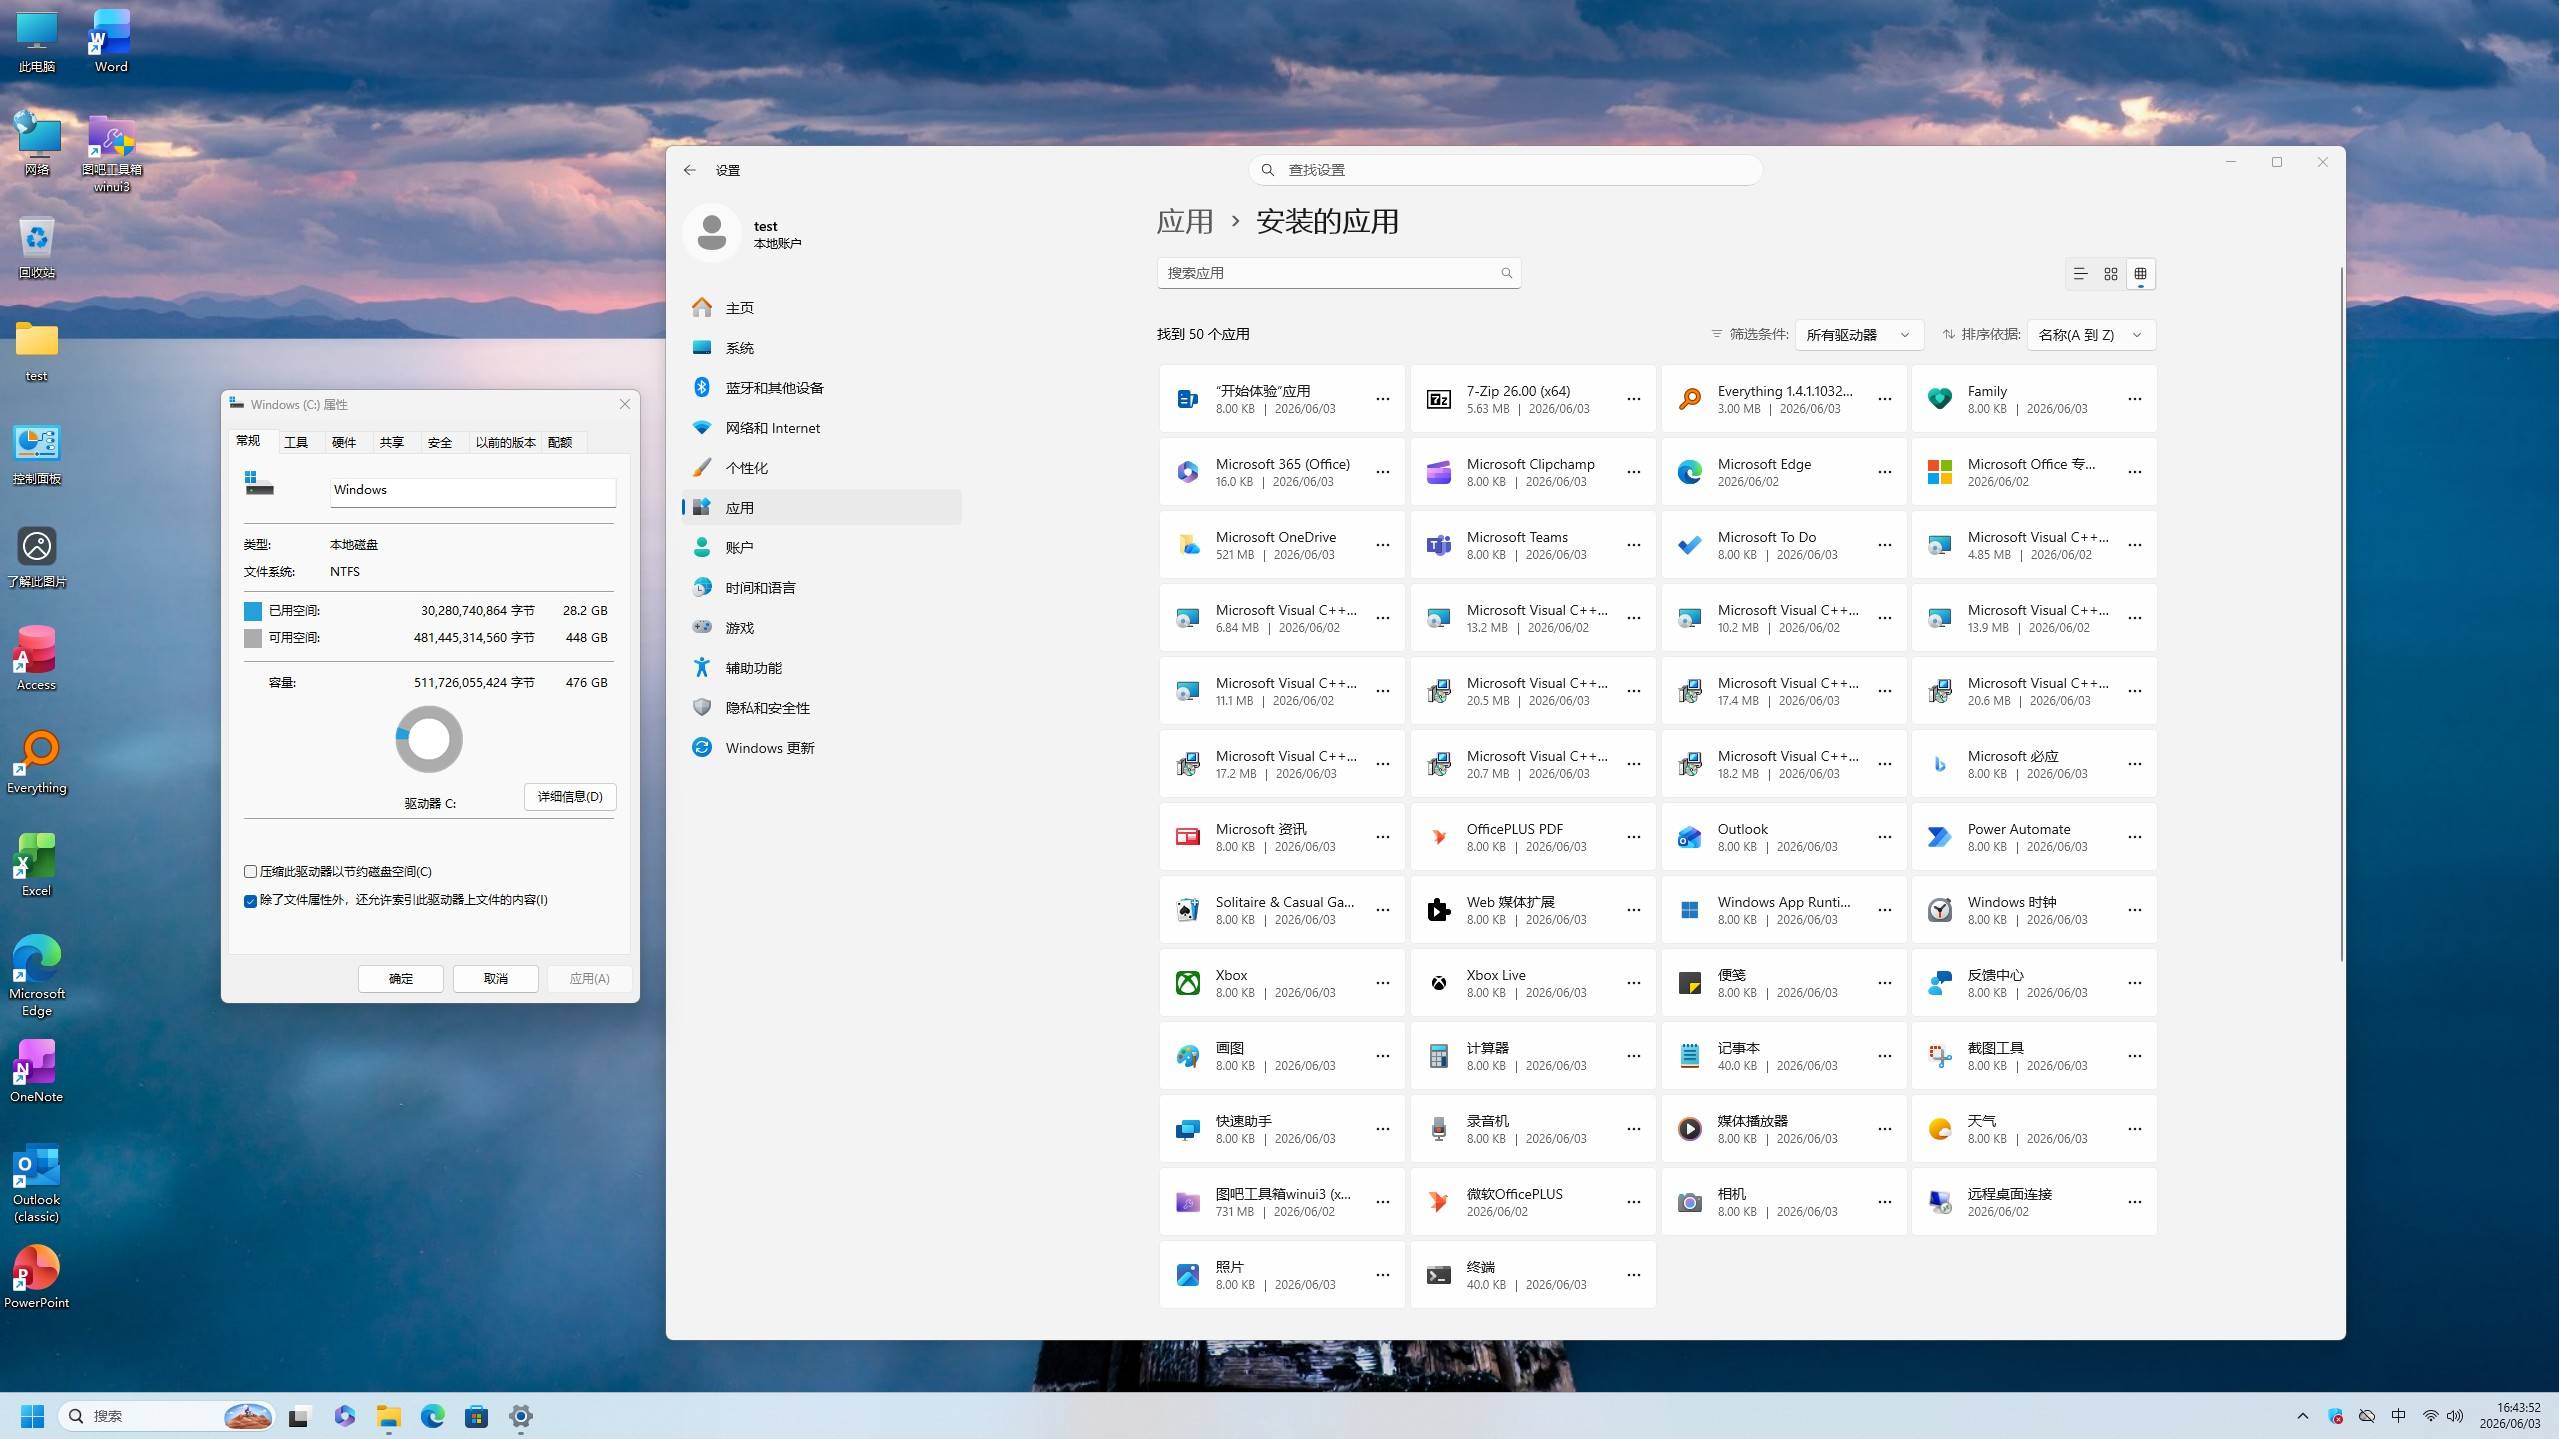2559x1439 pixels.
Task: Click the Everything 1.4.1 magnifier icon
Action: (1689, 399)
